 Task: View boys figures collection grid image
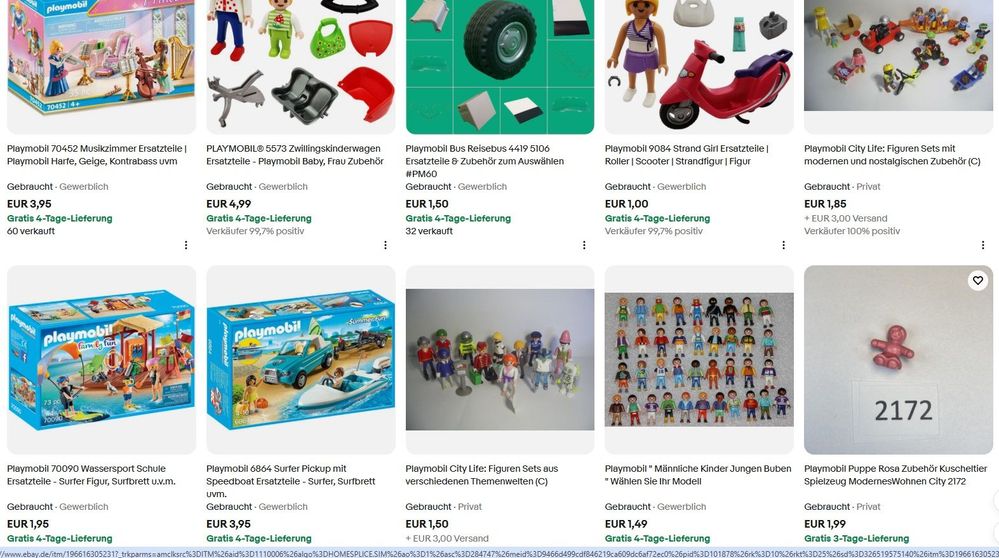coord(699,360)
